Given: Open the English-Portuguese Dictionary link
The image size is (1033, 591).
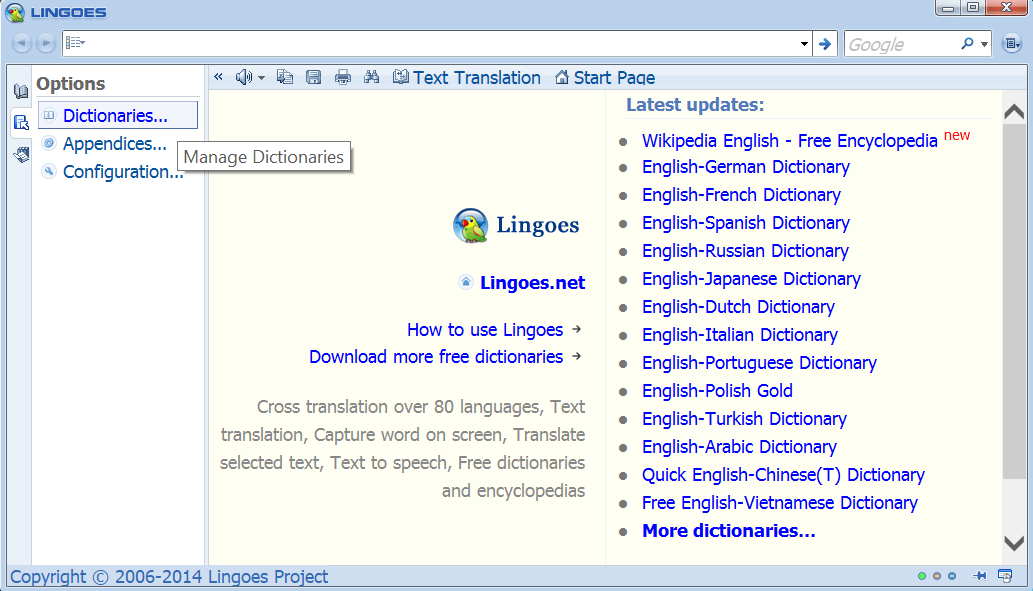Looking at the screenshot, I should (x=760, y=363).
